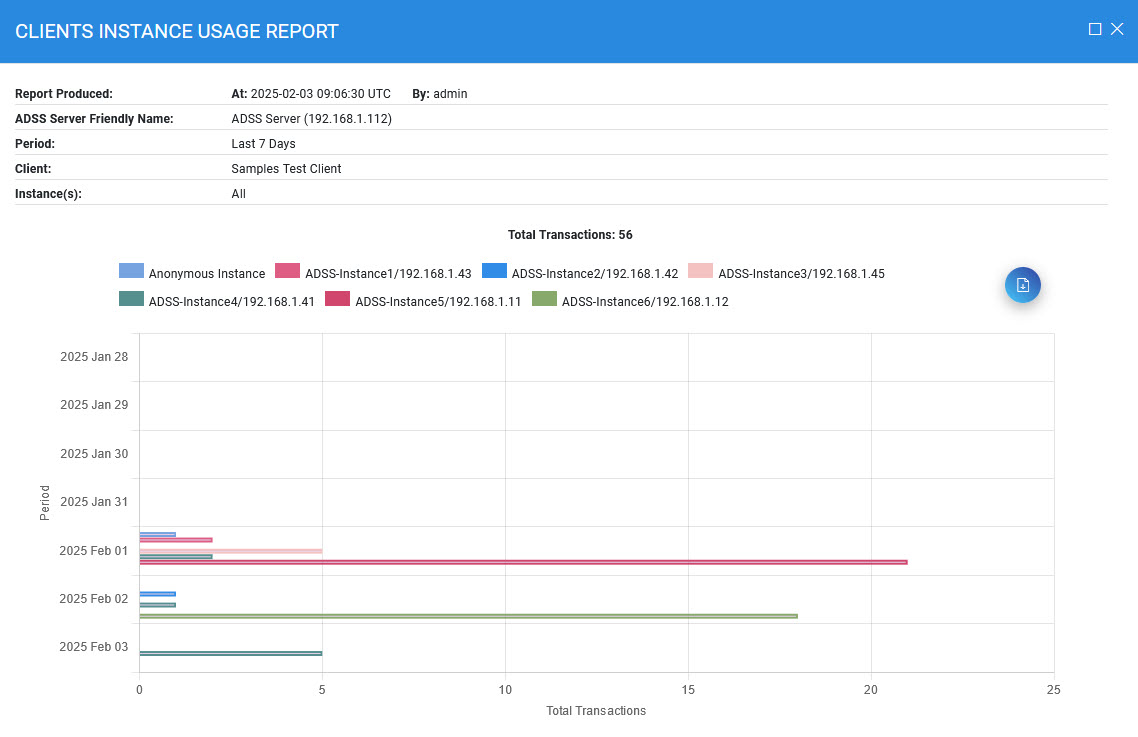
Task: Close the Clients Instance Usage Report
Action: (x=1117, y=30)
